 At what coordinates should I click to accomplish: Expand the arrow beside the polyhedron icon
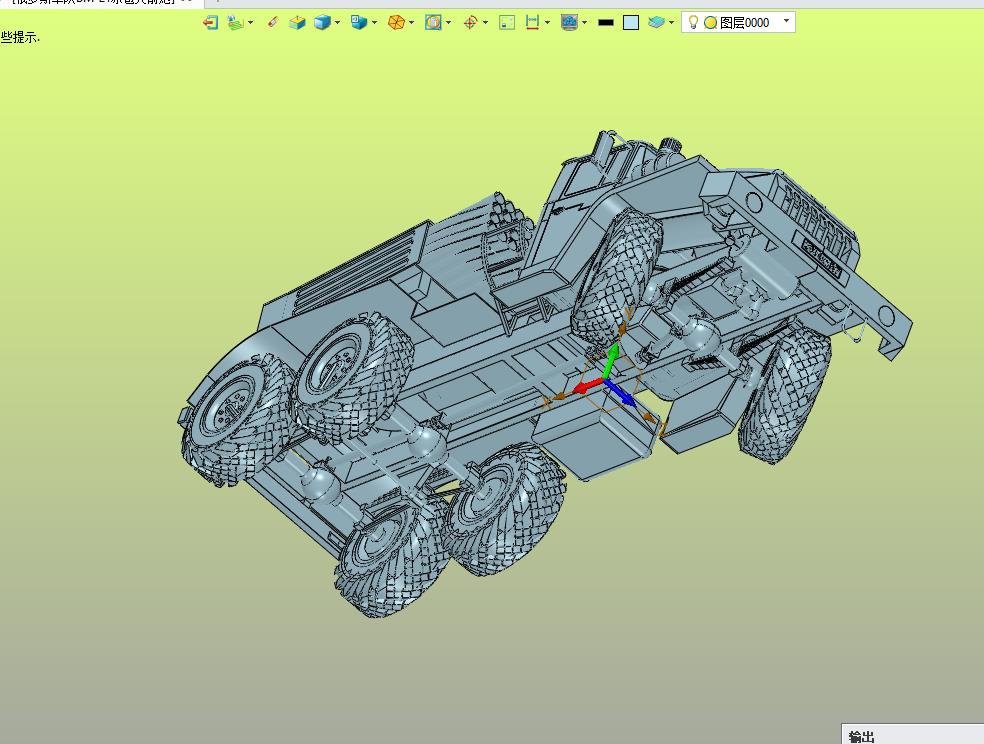[x=412, y=23]
